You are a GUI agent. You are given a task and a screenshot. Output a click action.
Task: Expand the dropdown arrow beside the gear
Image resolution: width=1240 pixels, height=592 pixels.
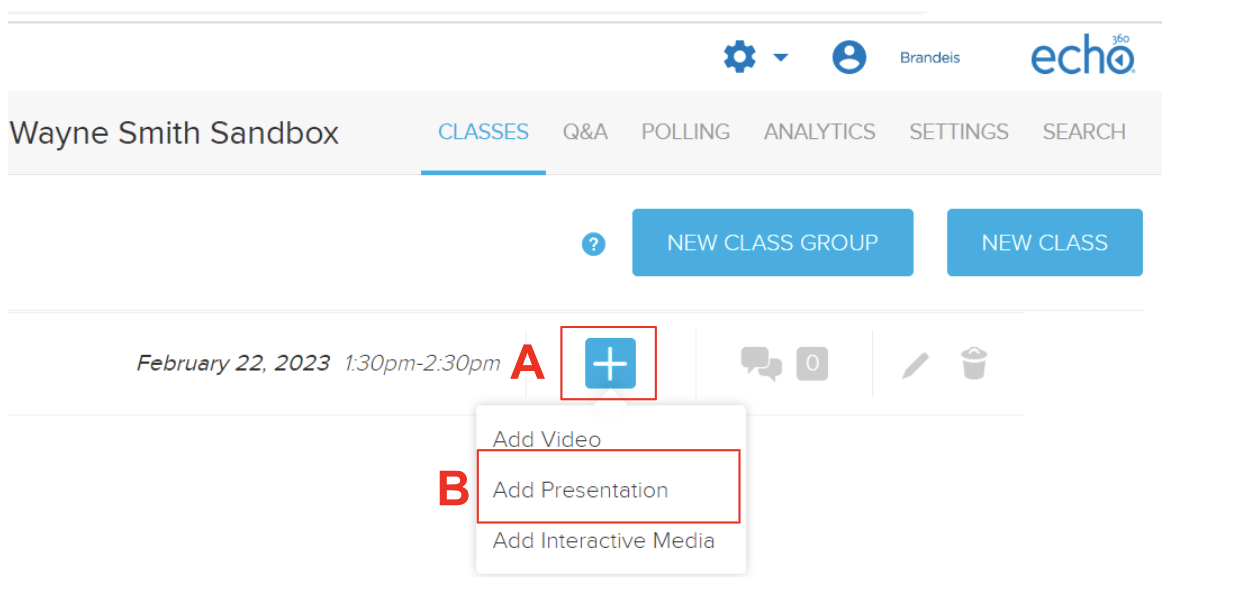point(780,58)
